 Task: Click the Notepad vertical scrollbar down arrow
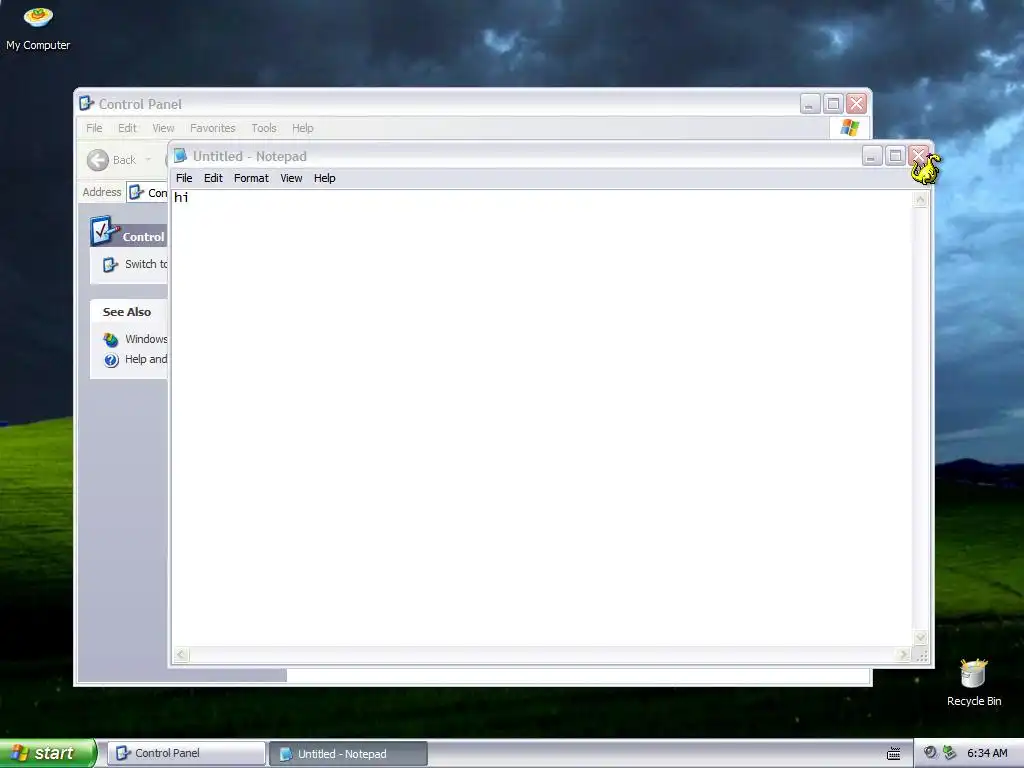(x=920, y=637)
